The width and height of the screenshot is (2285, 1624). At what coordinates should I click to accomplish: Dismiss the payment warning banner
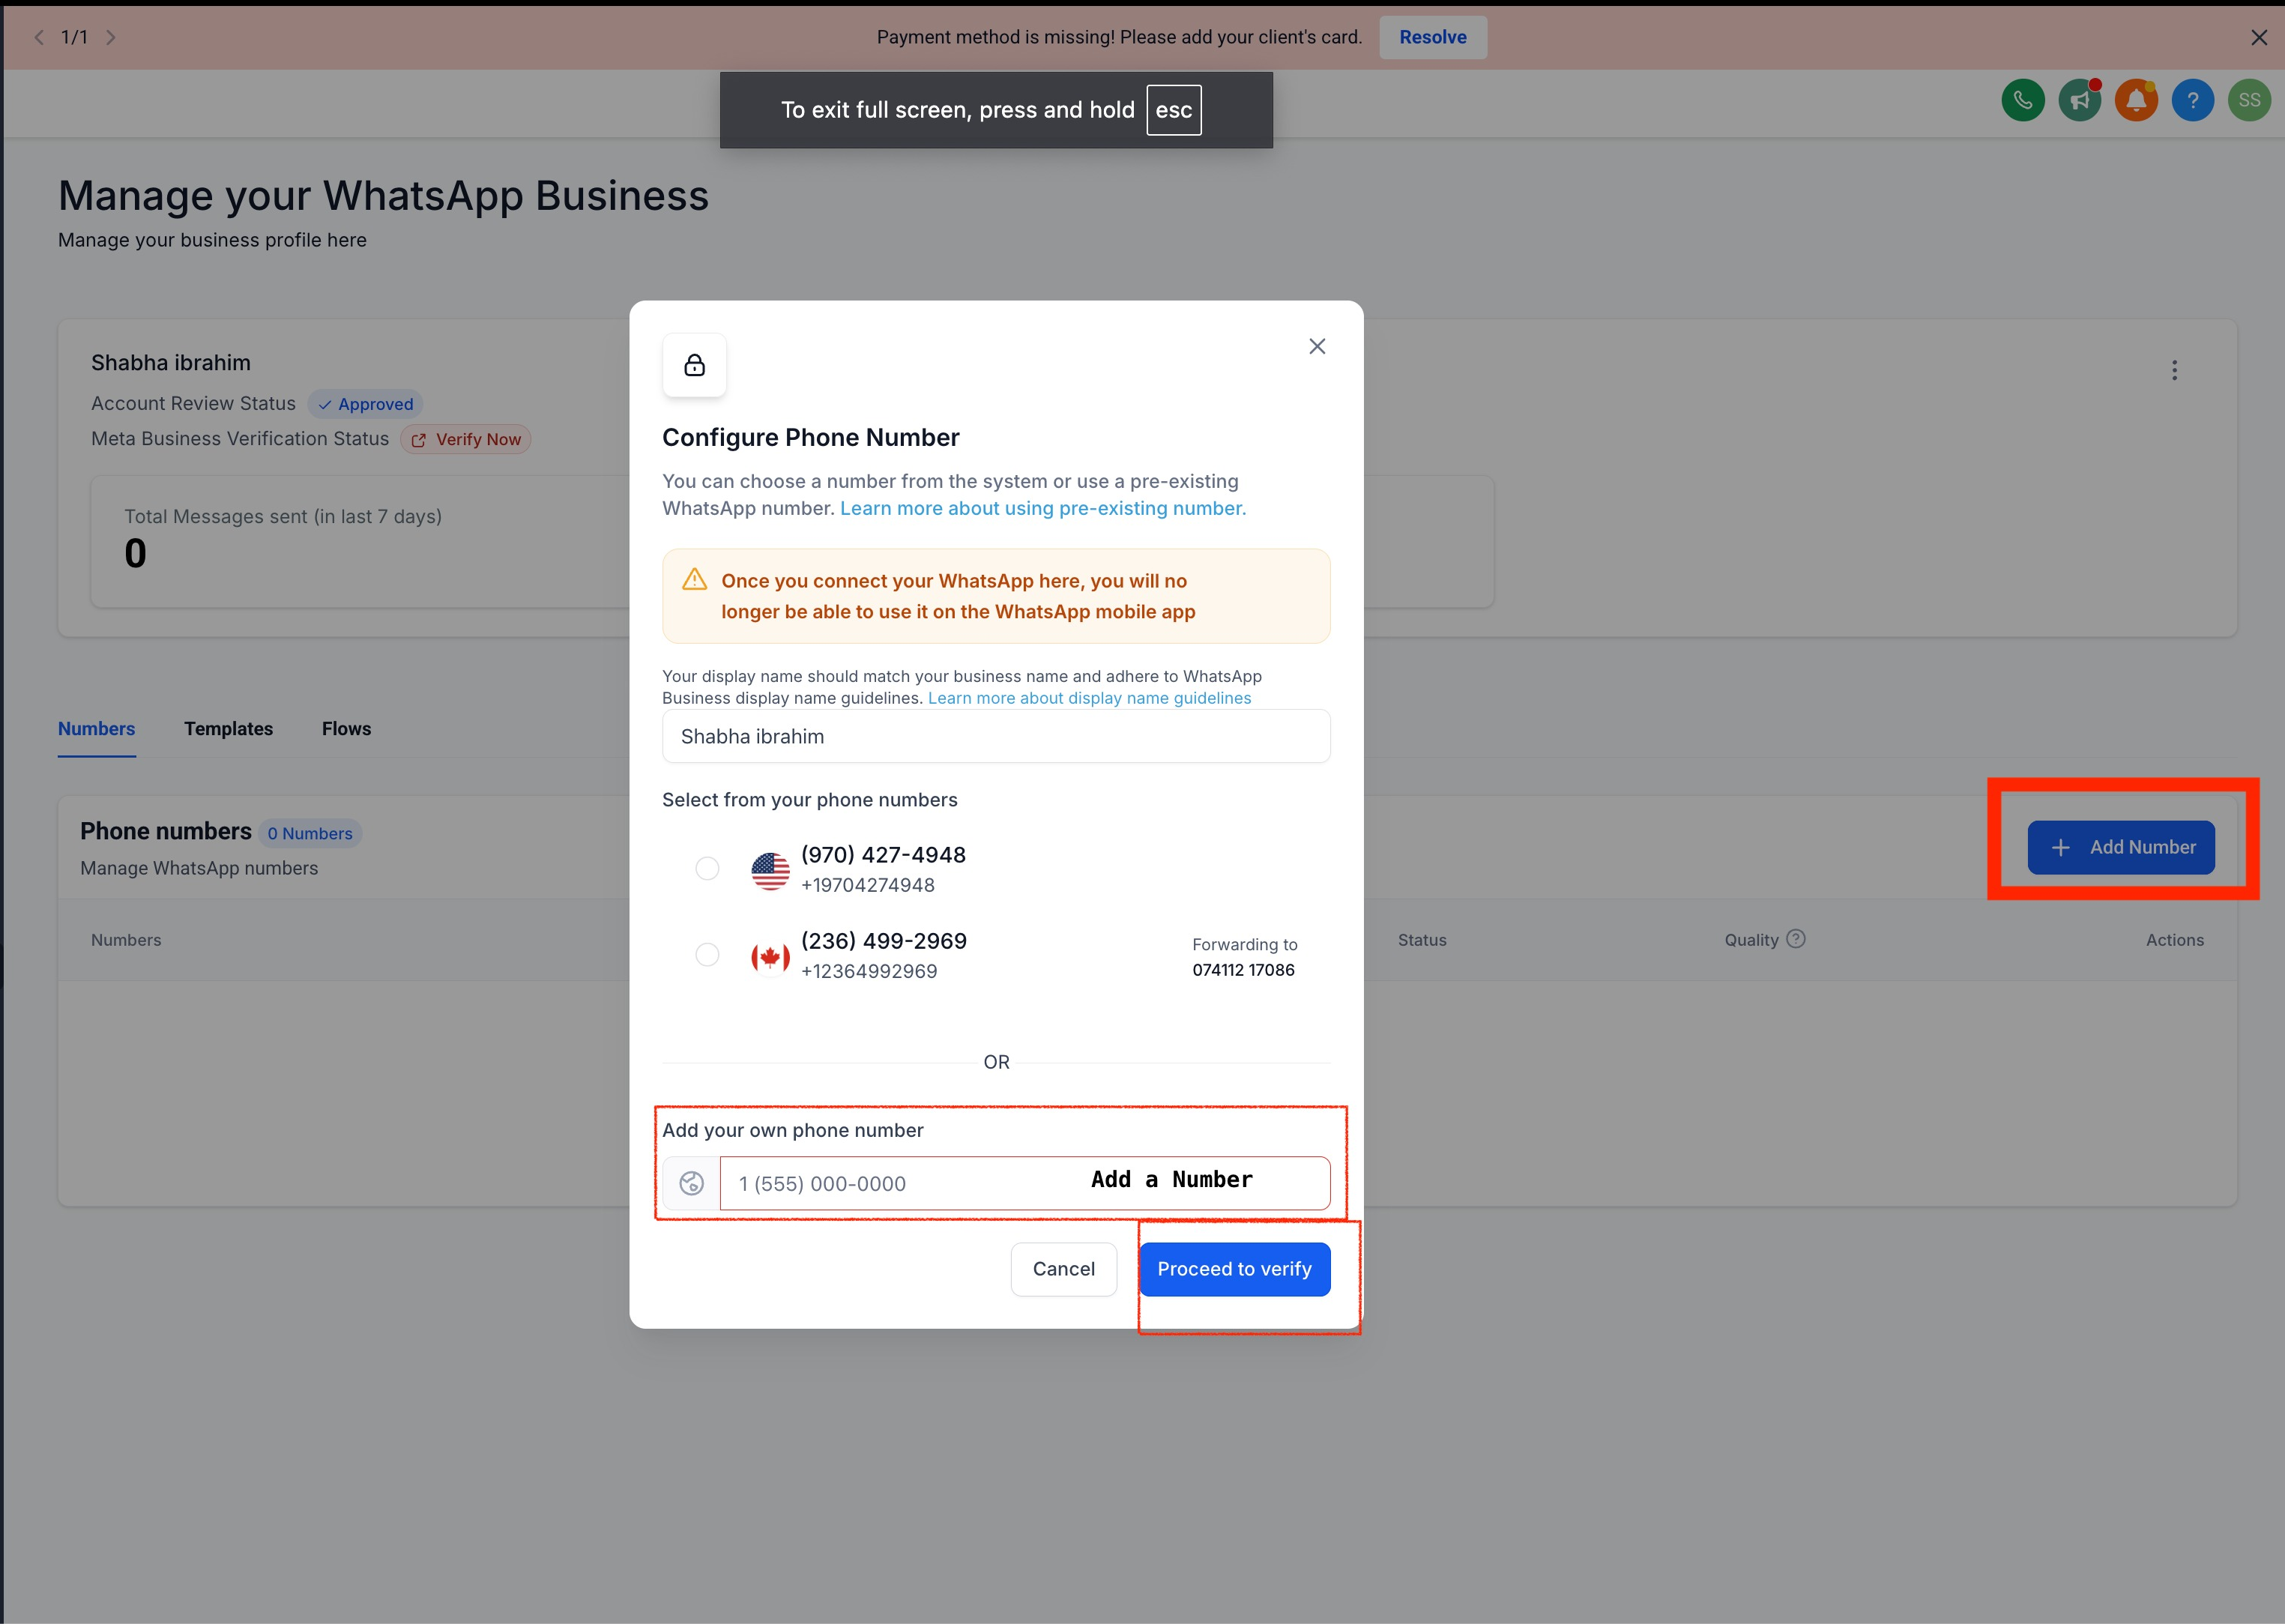[2258, 37]
